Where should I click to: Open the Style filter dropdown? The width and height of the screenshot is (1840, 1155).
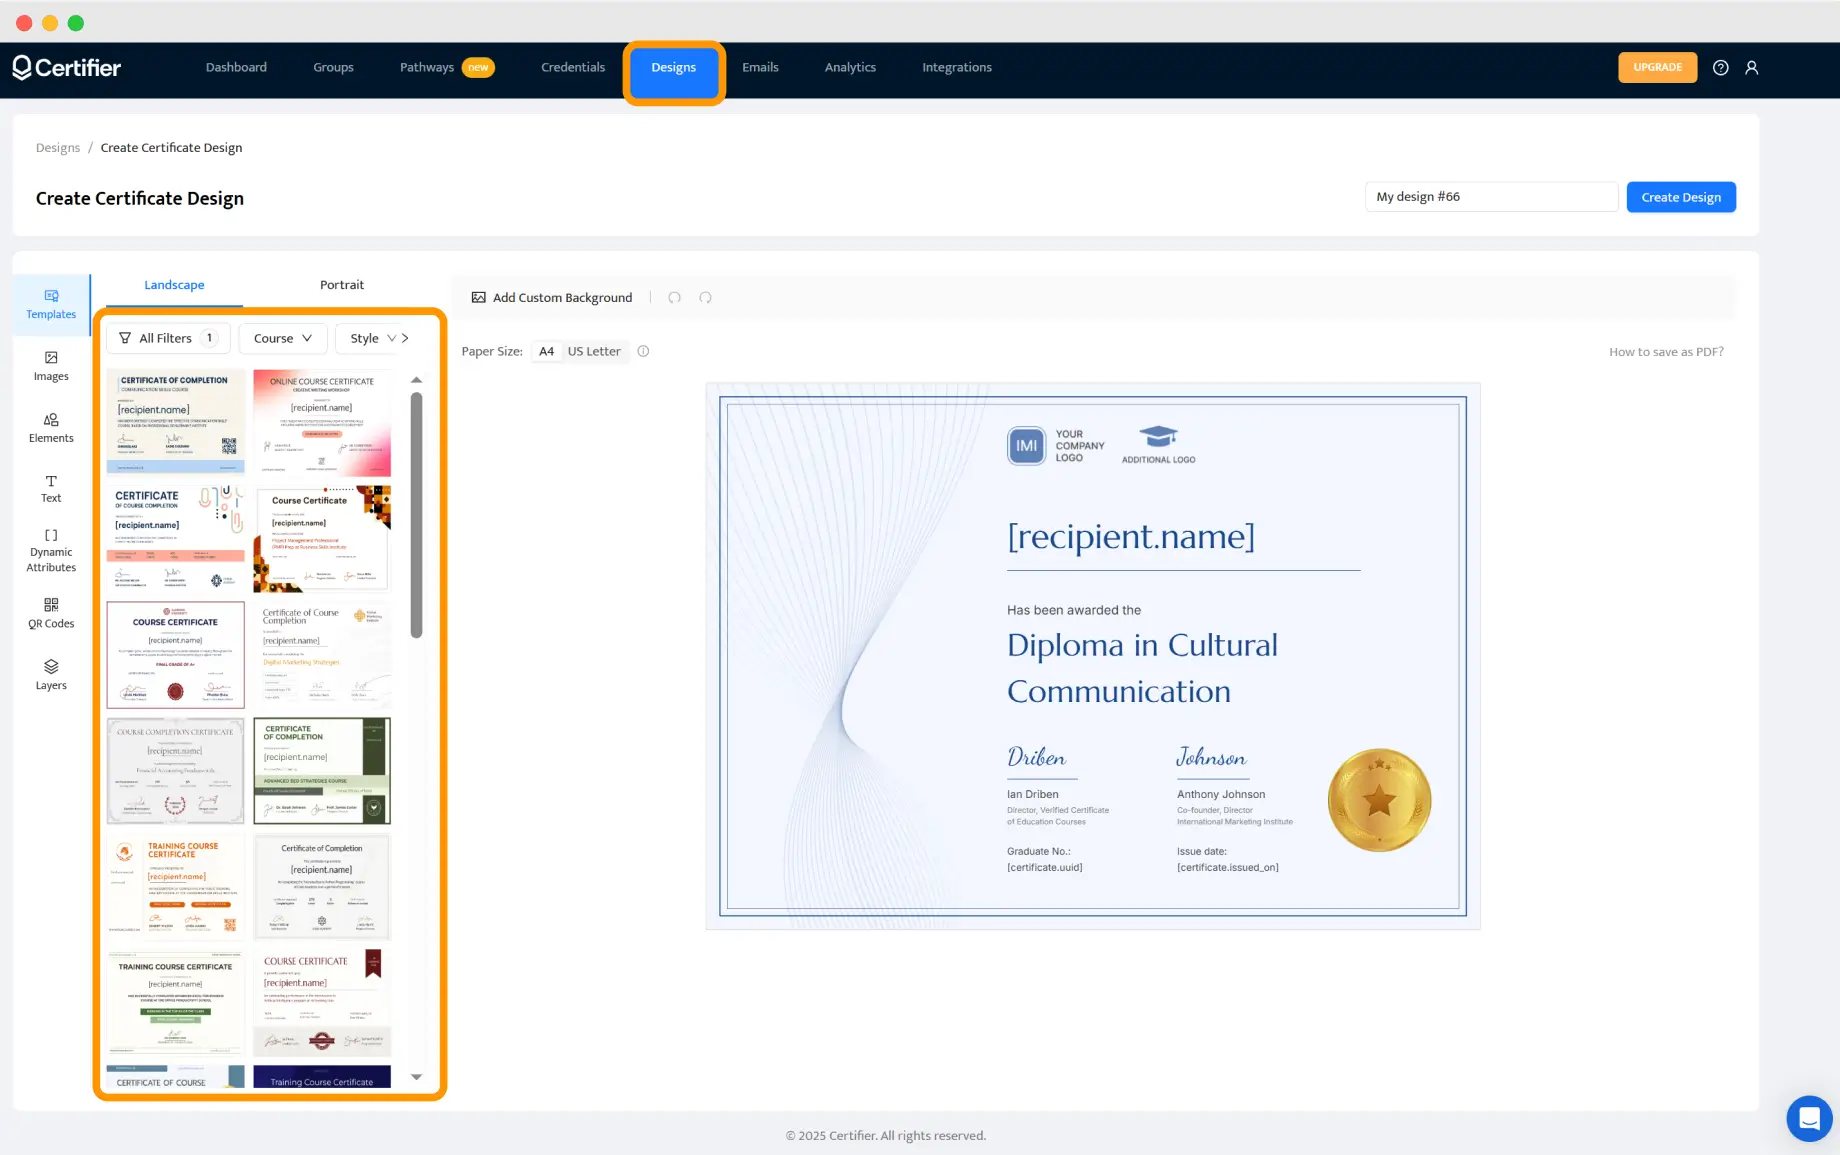[x=373, y=338]
